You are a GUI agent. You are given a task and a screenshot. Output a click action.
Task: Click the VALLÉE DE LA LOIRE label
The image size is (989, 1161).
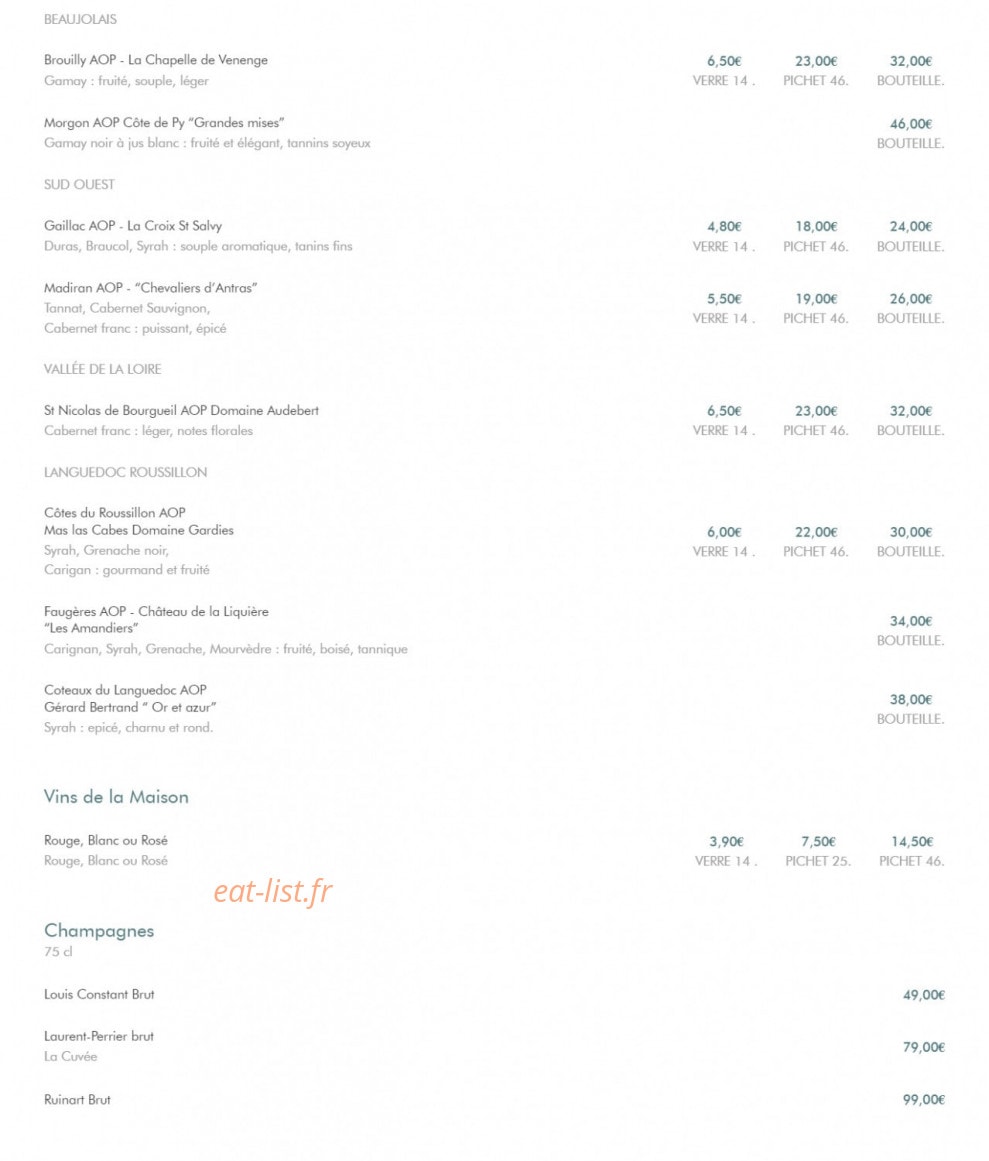(x=102, y=369)
